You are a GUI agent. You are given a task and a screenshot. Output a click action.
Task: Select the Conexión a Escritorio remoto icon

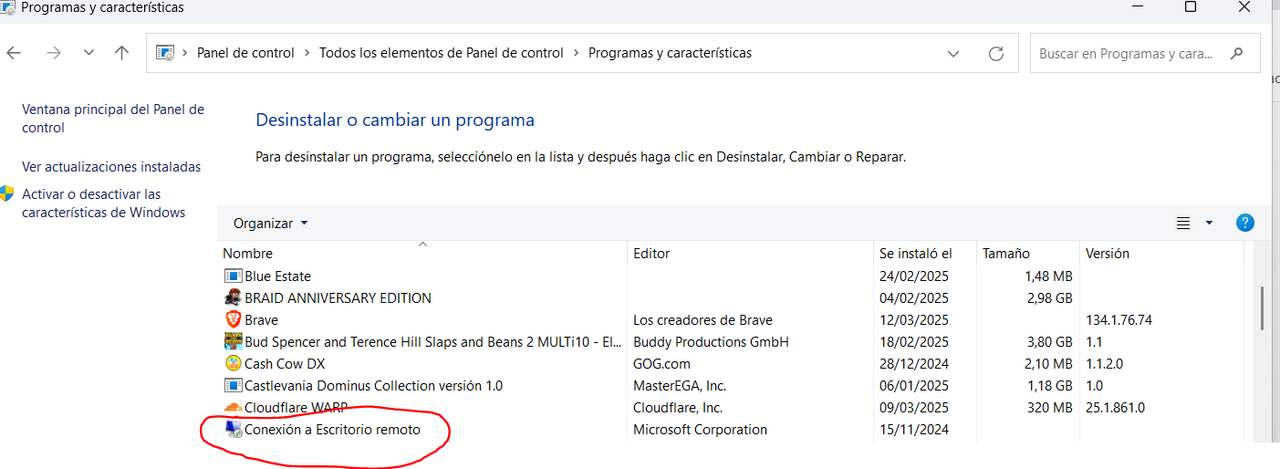pos(233,430)
